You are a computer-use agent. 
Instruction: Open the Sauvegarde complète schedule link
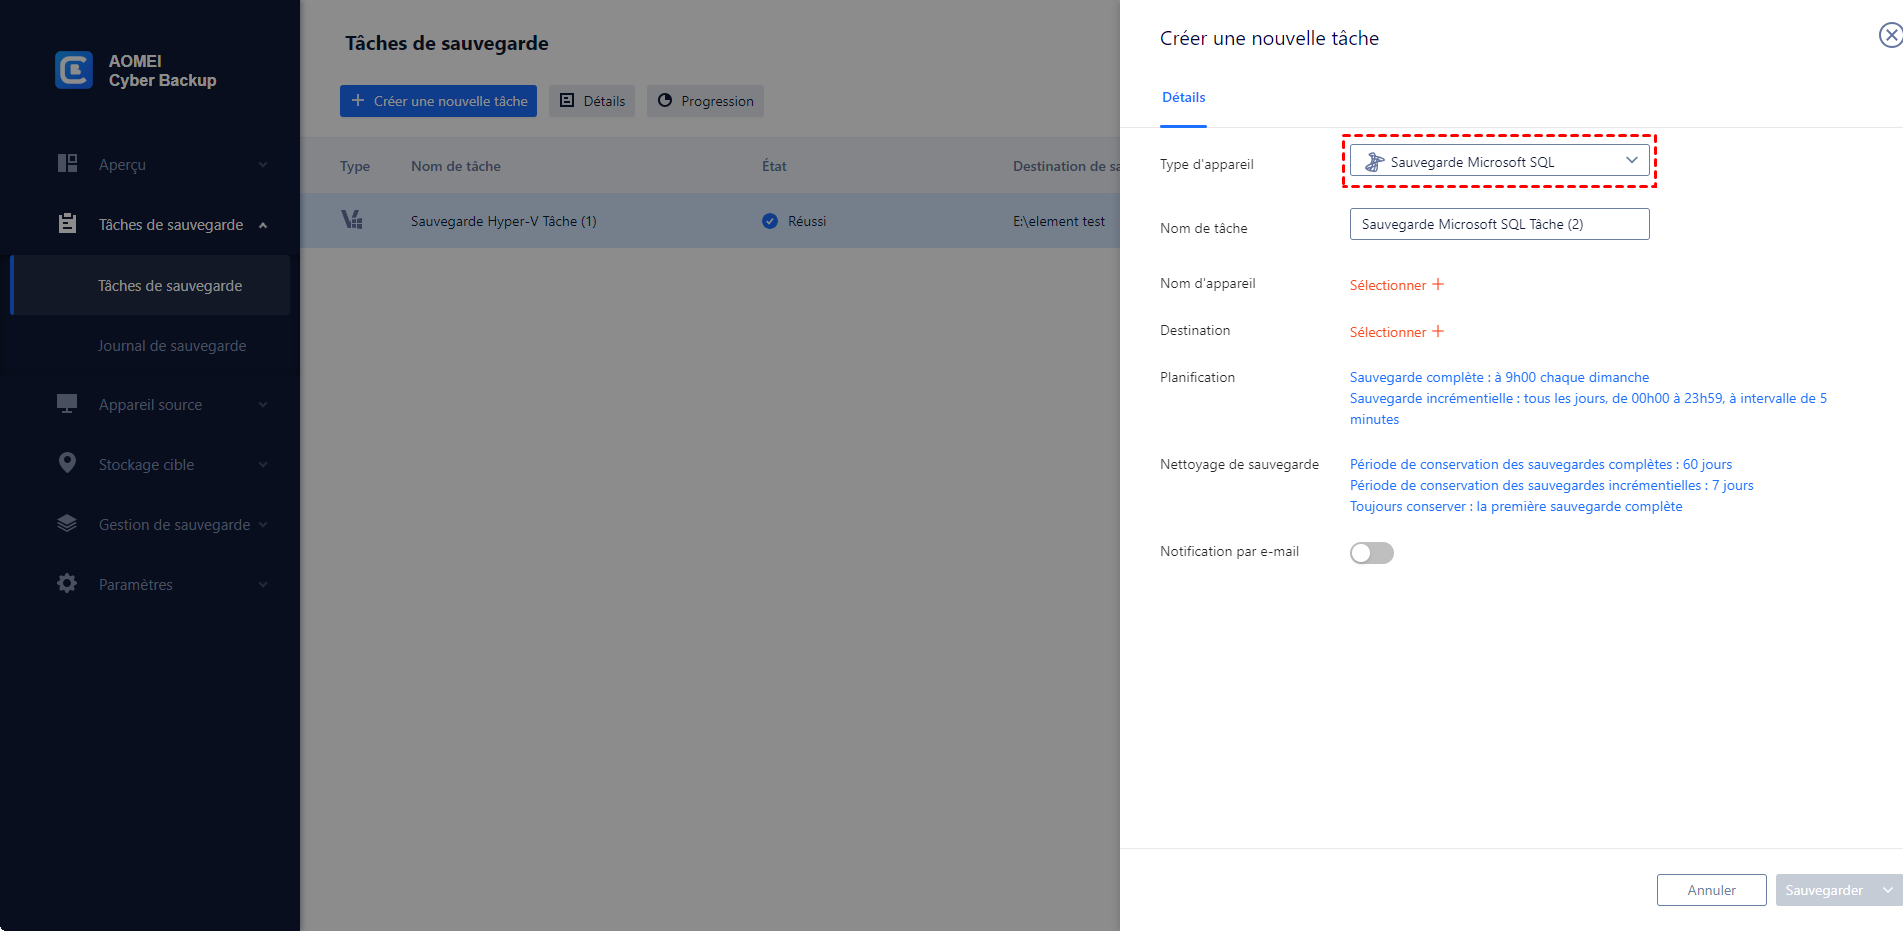1499,377
